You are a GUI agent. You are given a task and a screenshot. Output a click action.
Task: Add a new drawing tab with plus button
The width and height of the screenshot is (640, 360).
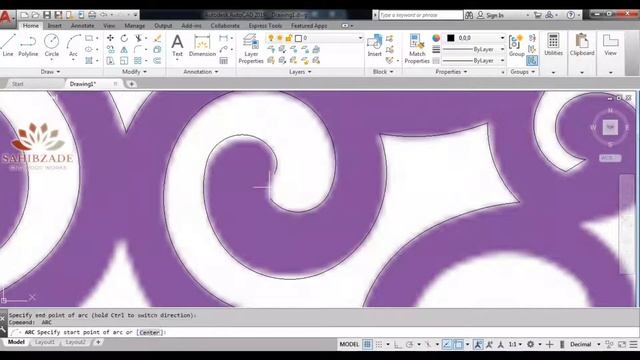coord(131,84)
